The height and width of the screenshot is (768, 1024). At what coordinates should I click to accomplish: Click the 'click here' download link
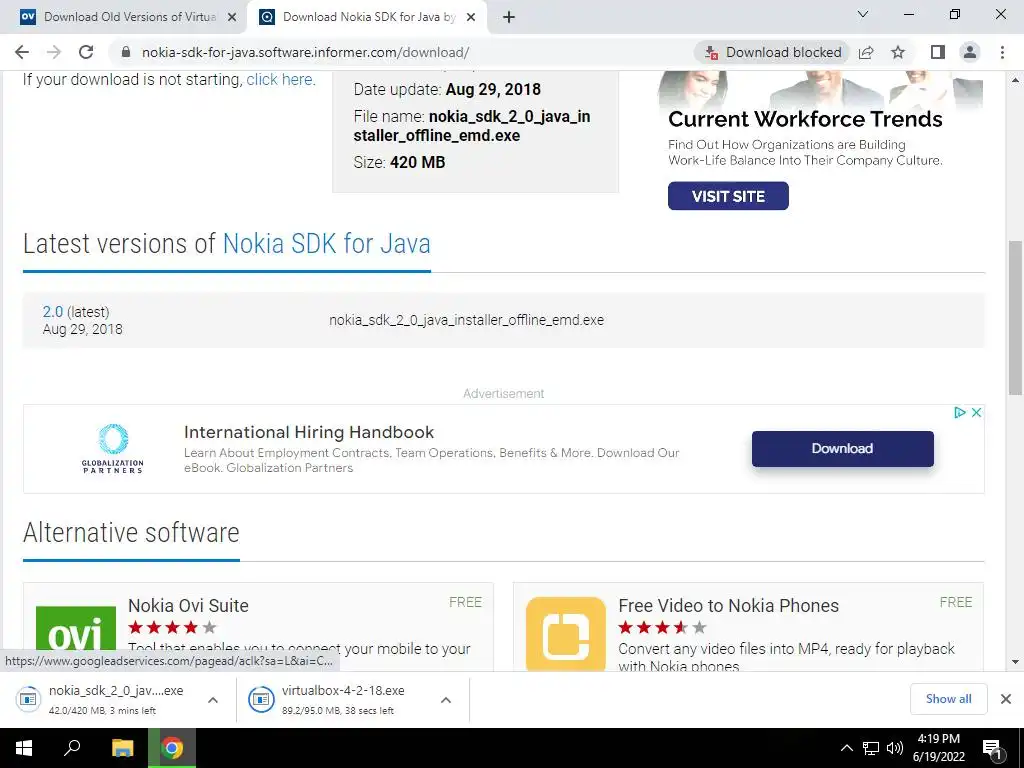pos(280,80)
